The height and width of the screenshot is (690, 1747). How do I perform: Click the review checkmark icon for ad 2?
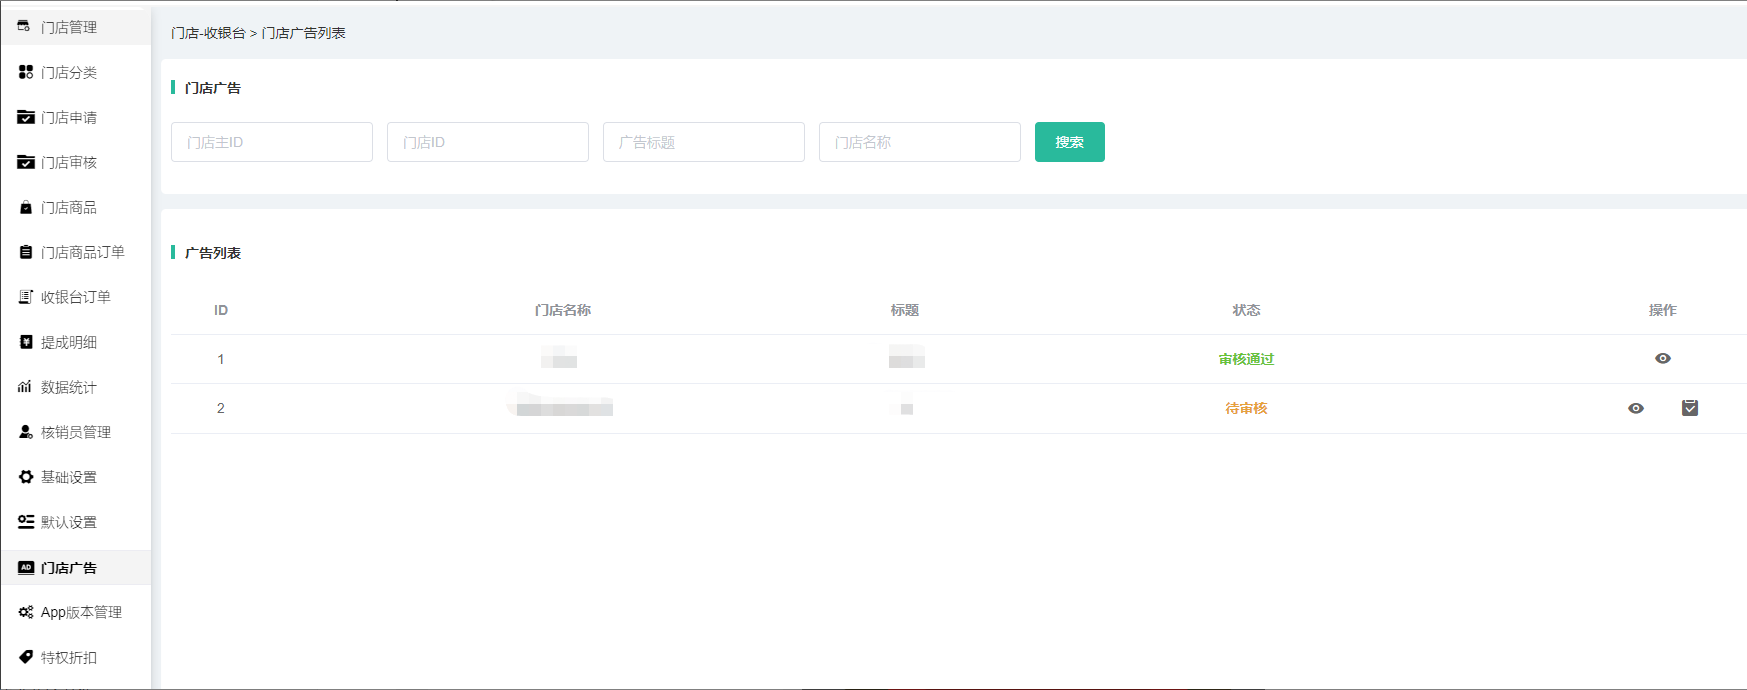[1689, 408]
